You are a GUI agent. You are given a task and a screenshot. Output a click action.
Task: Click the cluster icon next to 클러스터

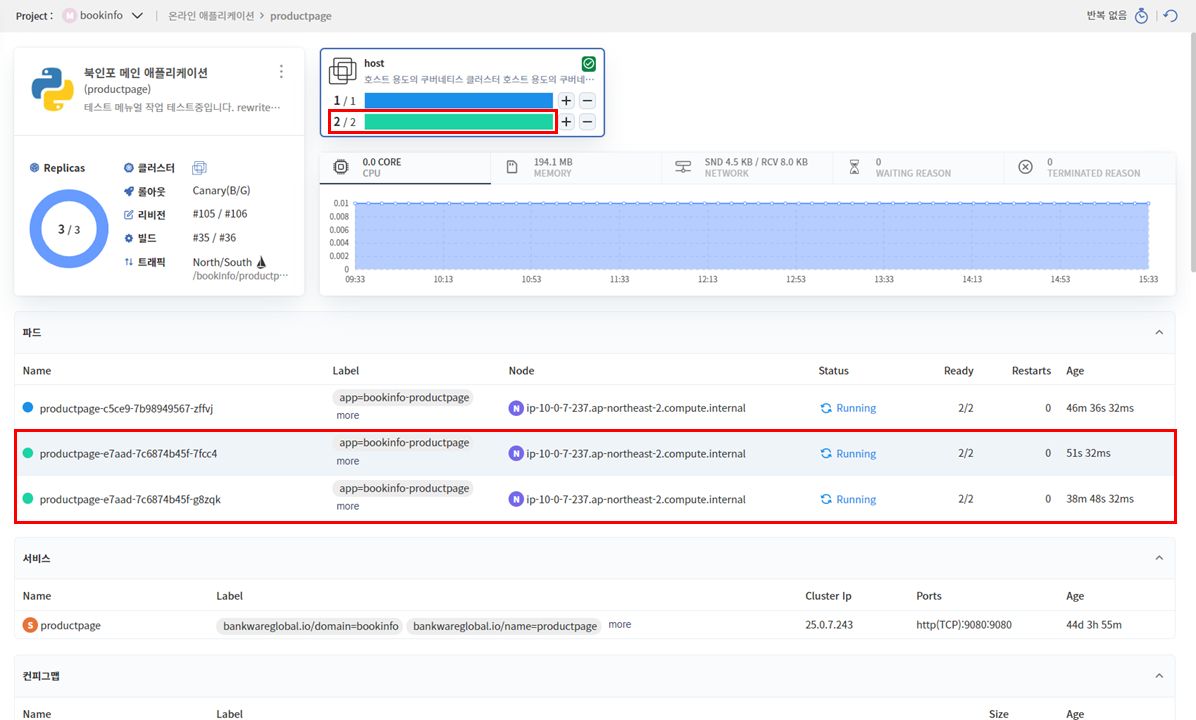(x=199, y=168)
